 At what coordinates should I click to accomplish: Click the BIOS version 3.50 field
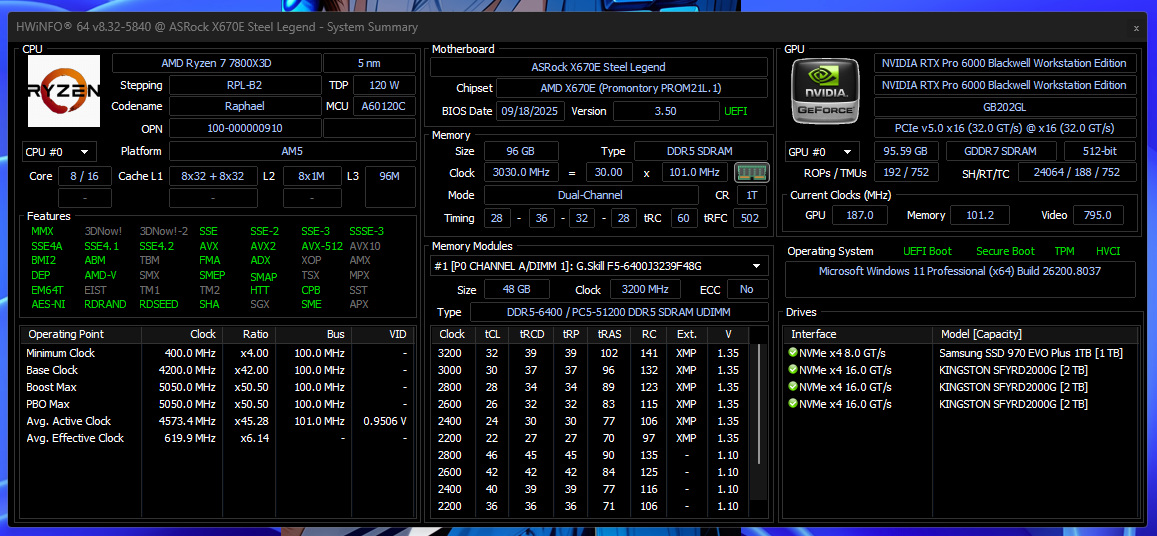point(666,111)
